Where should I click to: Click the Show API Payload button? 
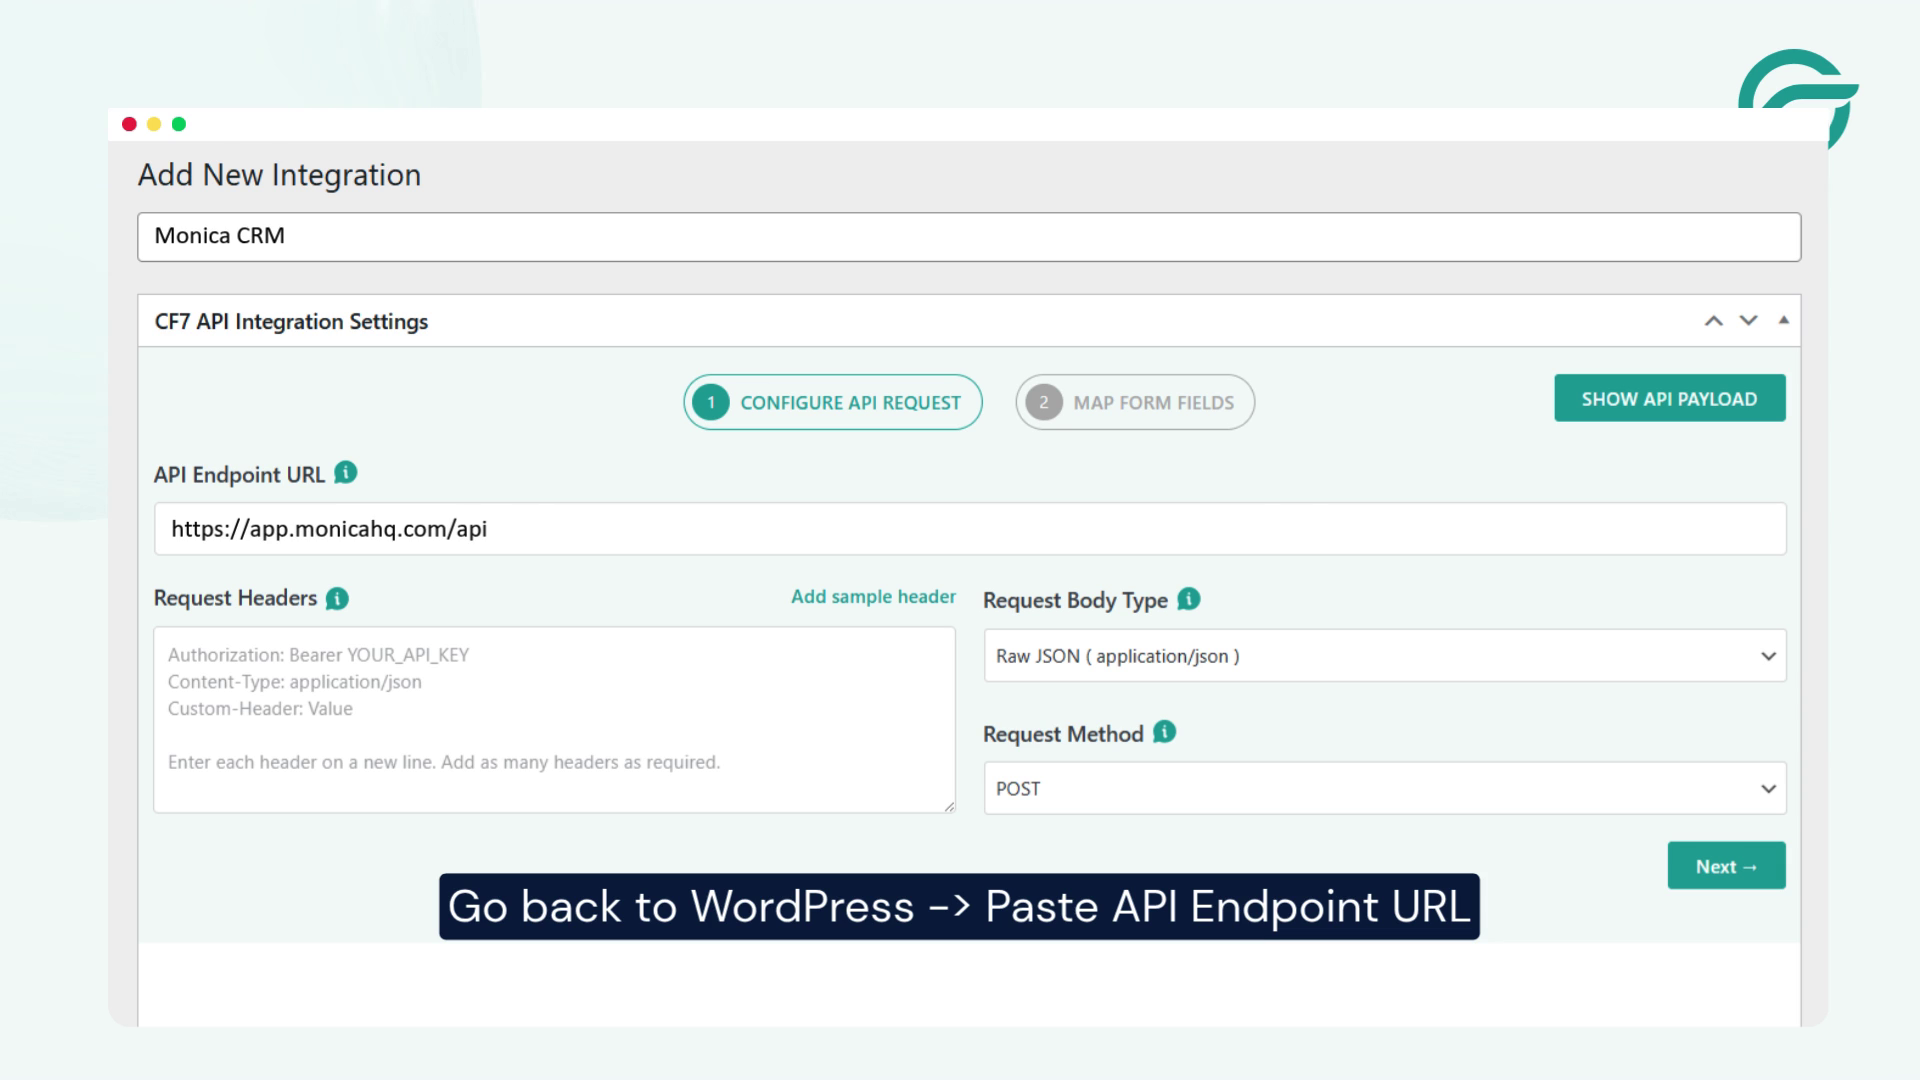pyautogui.click(x=1669, y=398)
